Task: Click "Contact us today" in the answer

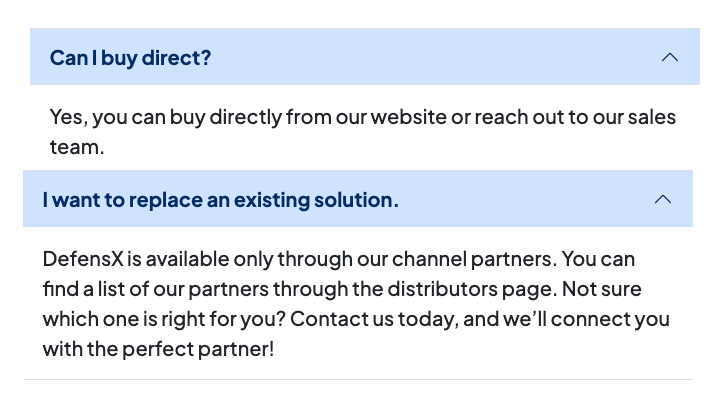Action: click(390, 319)
